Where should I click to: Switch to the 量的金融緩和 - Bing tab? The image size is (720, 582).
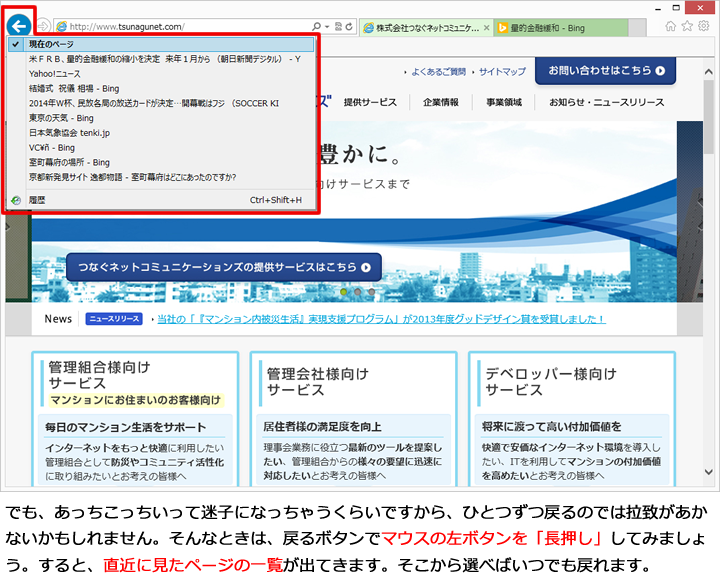pyautogui.click(x=561, y=28)
